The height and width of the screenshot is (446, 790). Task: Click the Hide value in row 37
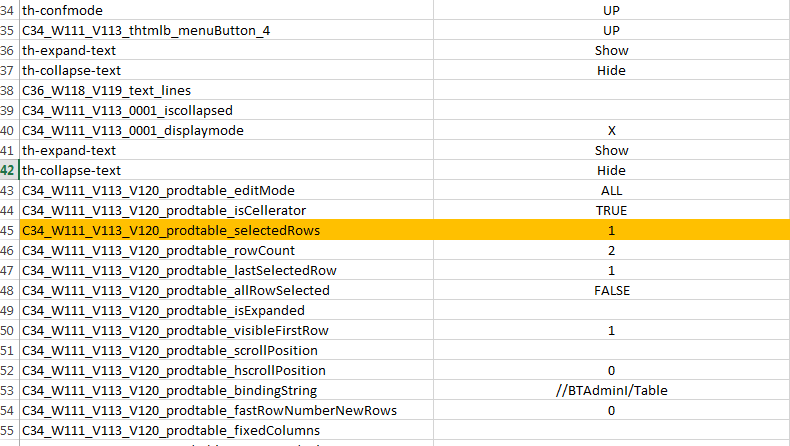point(612,70)
